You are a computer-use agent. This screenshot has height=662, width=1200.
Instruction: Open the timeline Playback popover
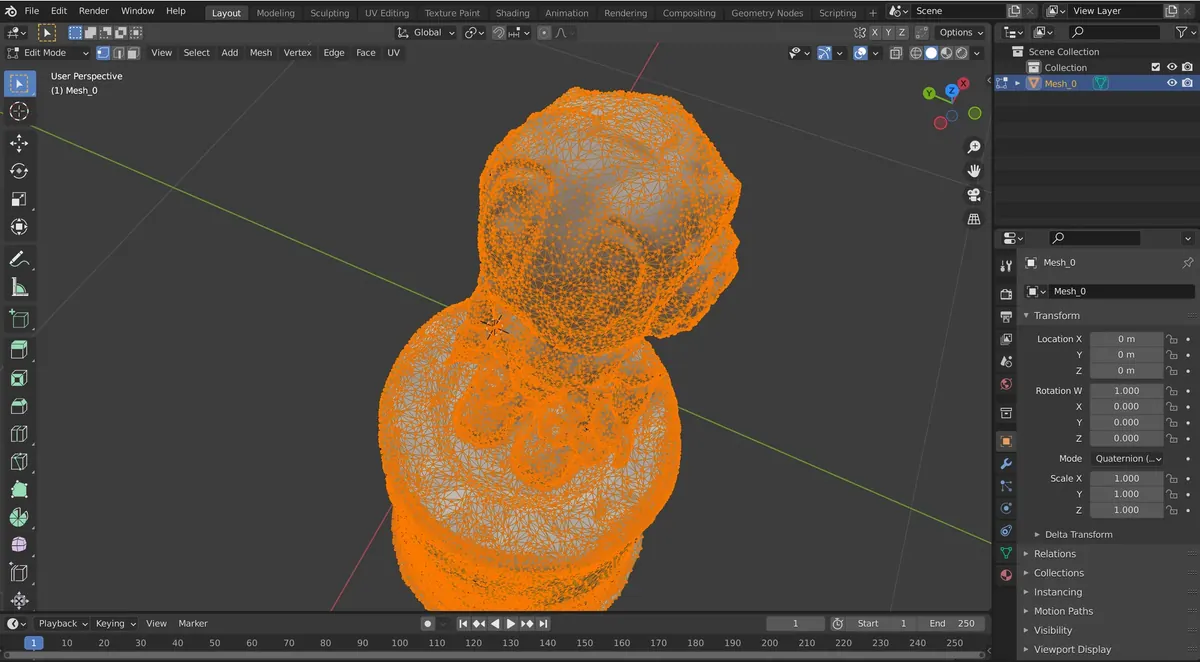(63, 623)
